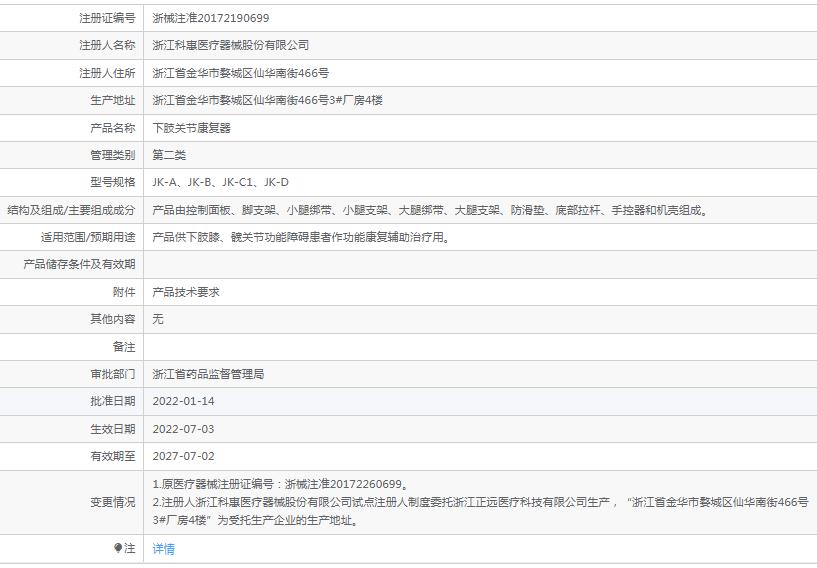The image size is (817, 568).
Task: Select registration number 浙械注准20172190699
Action: click(211, 18)
